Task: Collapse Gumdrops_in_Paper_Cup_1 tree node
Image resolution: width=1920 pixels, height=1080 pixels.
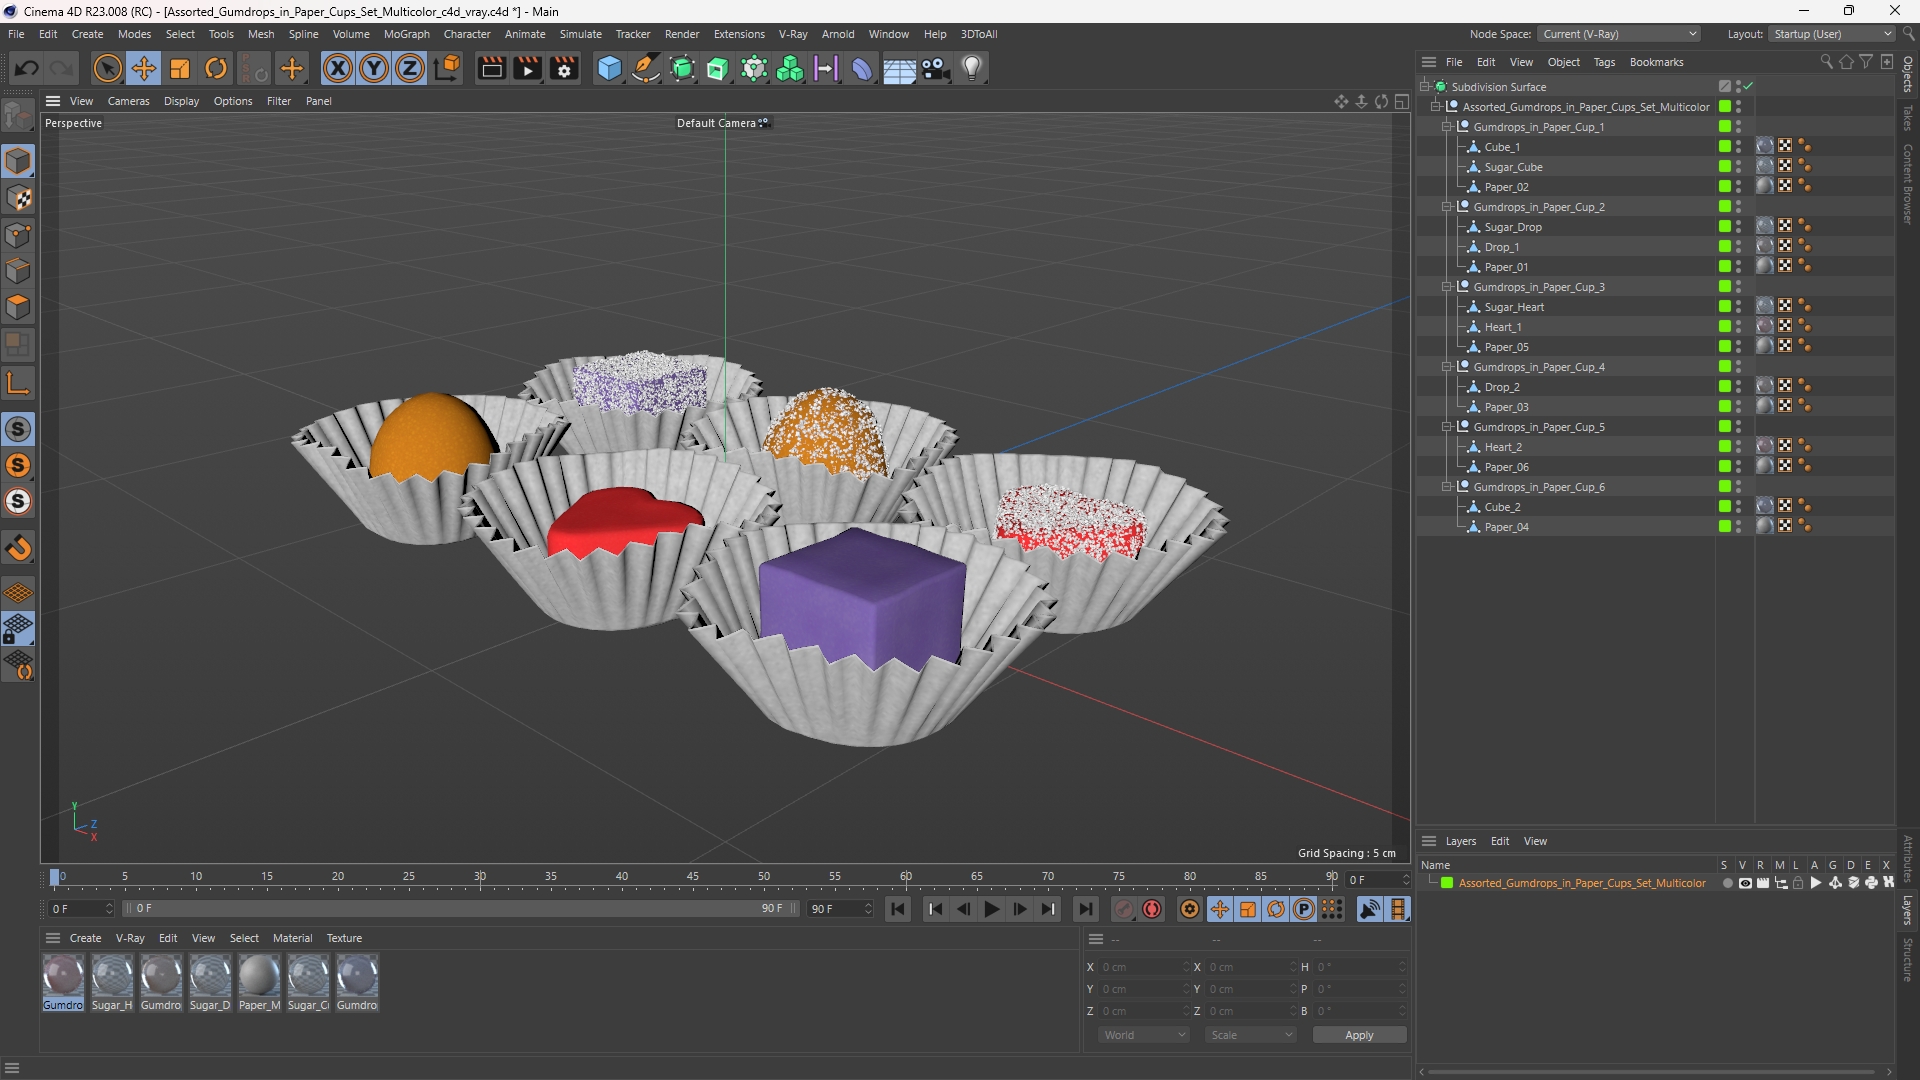Action: click(x=1447, y=127)
